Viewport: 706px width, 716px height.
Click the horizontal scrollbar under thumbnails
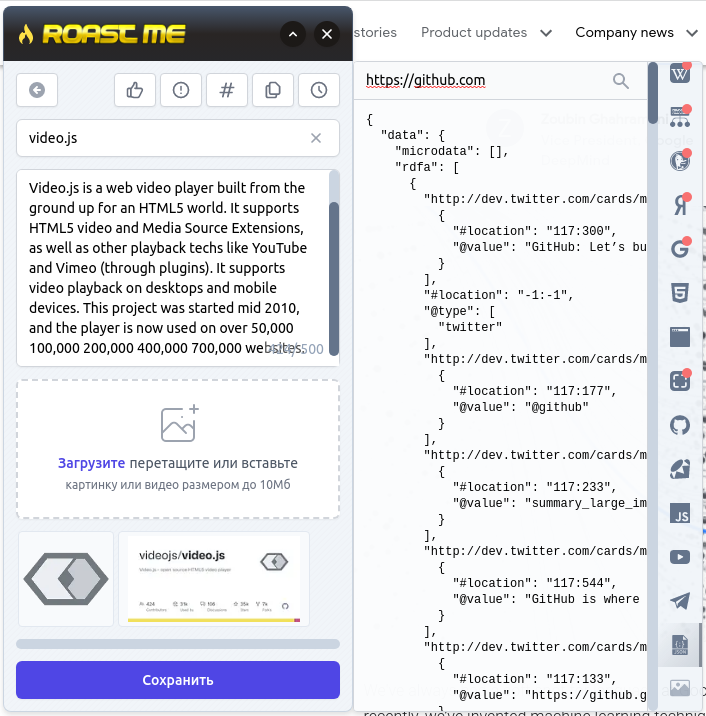[178, 644]
